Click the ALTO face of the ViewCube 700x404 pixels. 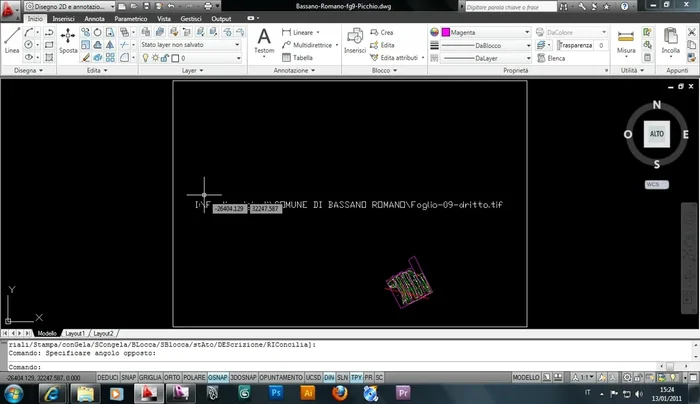pos(657,133)
